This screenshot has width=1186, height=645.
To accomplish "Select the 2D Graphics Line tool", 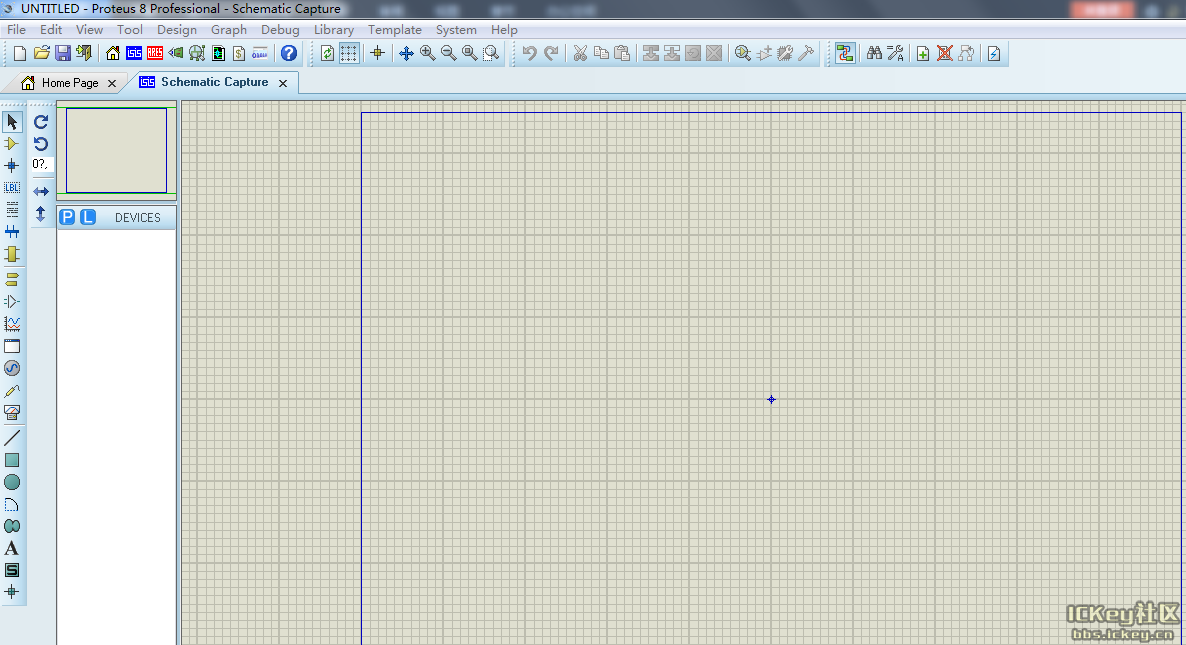I will 12,438.
